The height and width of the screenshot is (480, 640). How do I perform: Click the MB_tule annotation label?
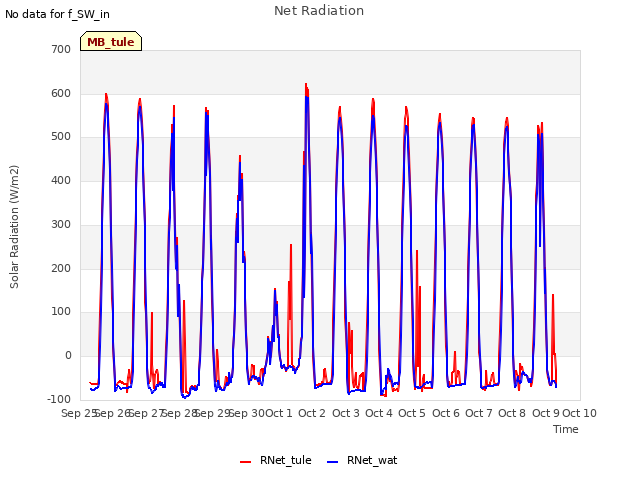click(111, 42)
